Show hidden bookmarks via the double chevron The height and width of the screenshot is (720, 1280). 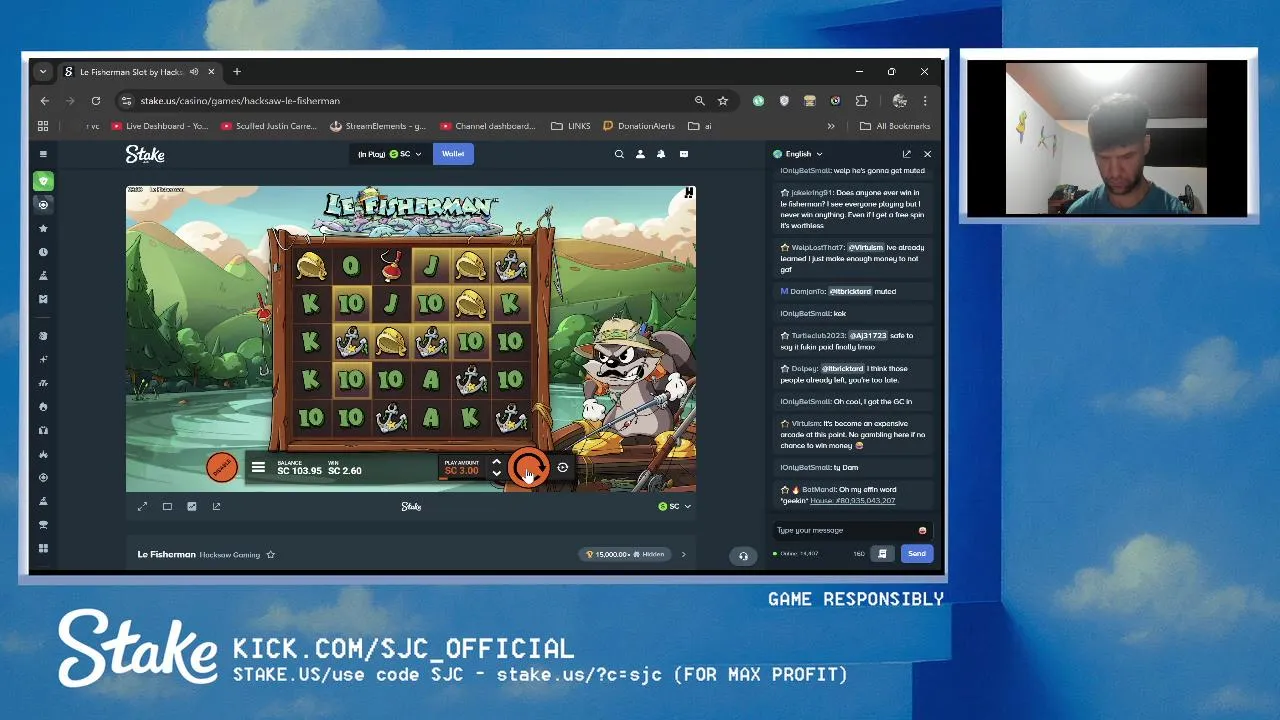click(830, 126)
